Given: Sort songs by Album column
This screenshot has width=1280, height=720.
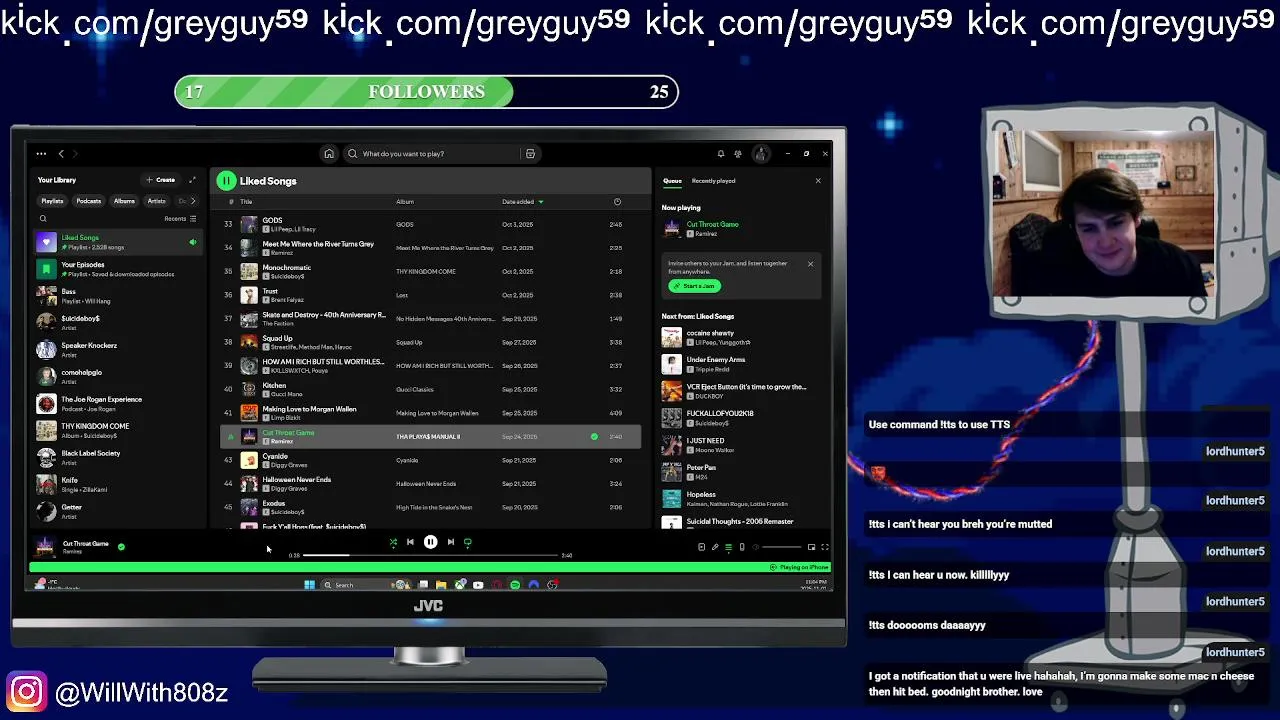Looking at the screenshot, I should tap(405, 202).
